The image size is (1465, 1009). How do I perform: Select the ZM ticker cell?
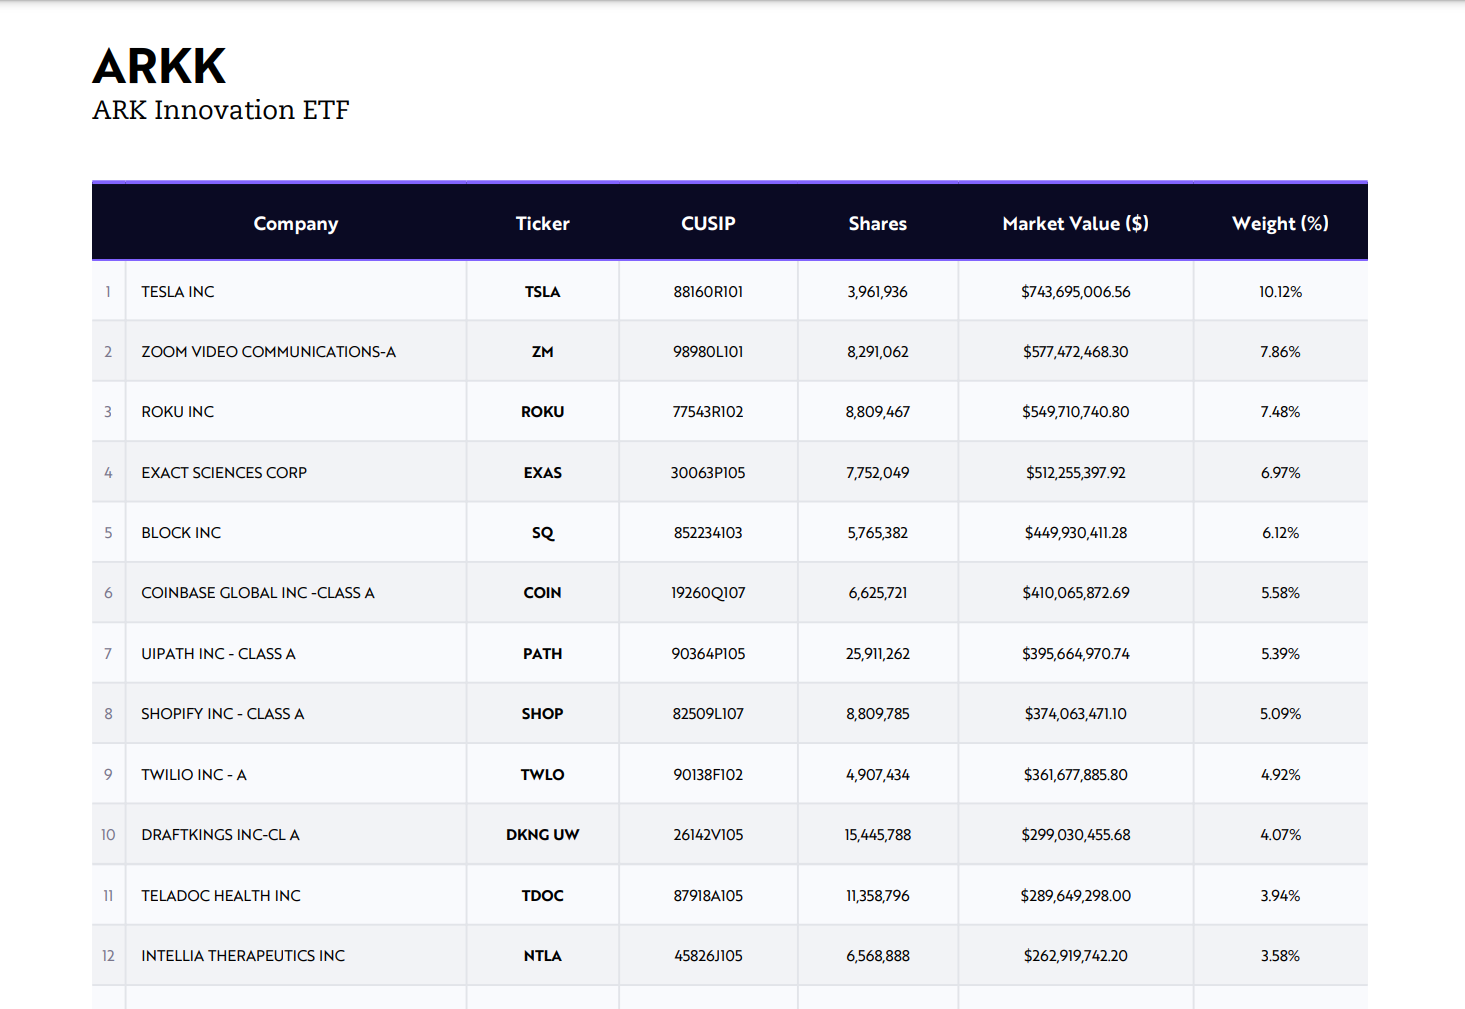click(543, 352)
